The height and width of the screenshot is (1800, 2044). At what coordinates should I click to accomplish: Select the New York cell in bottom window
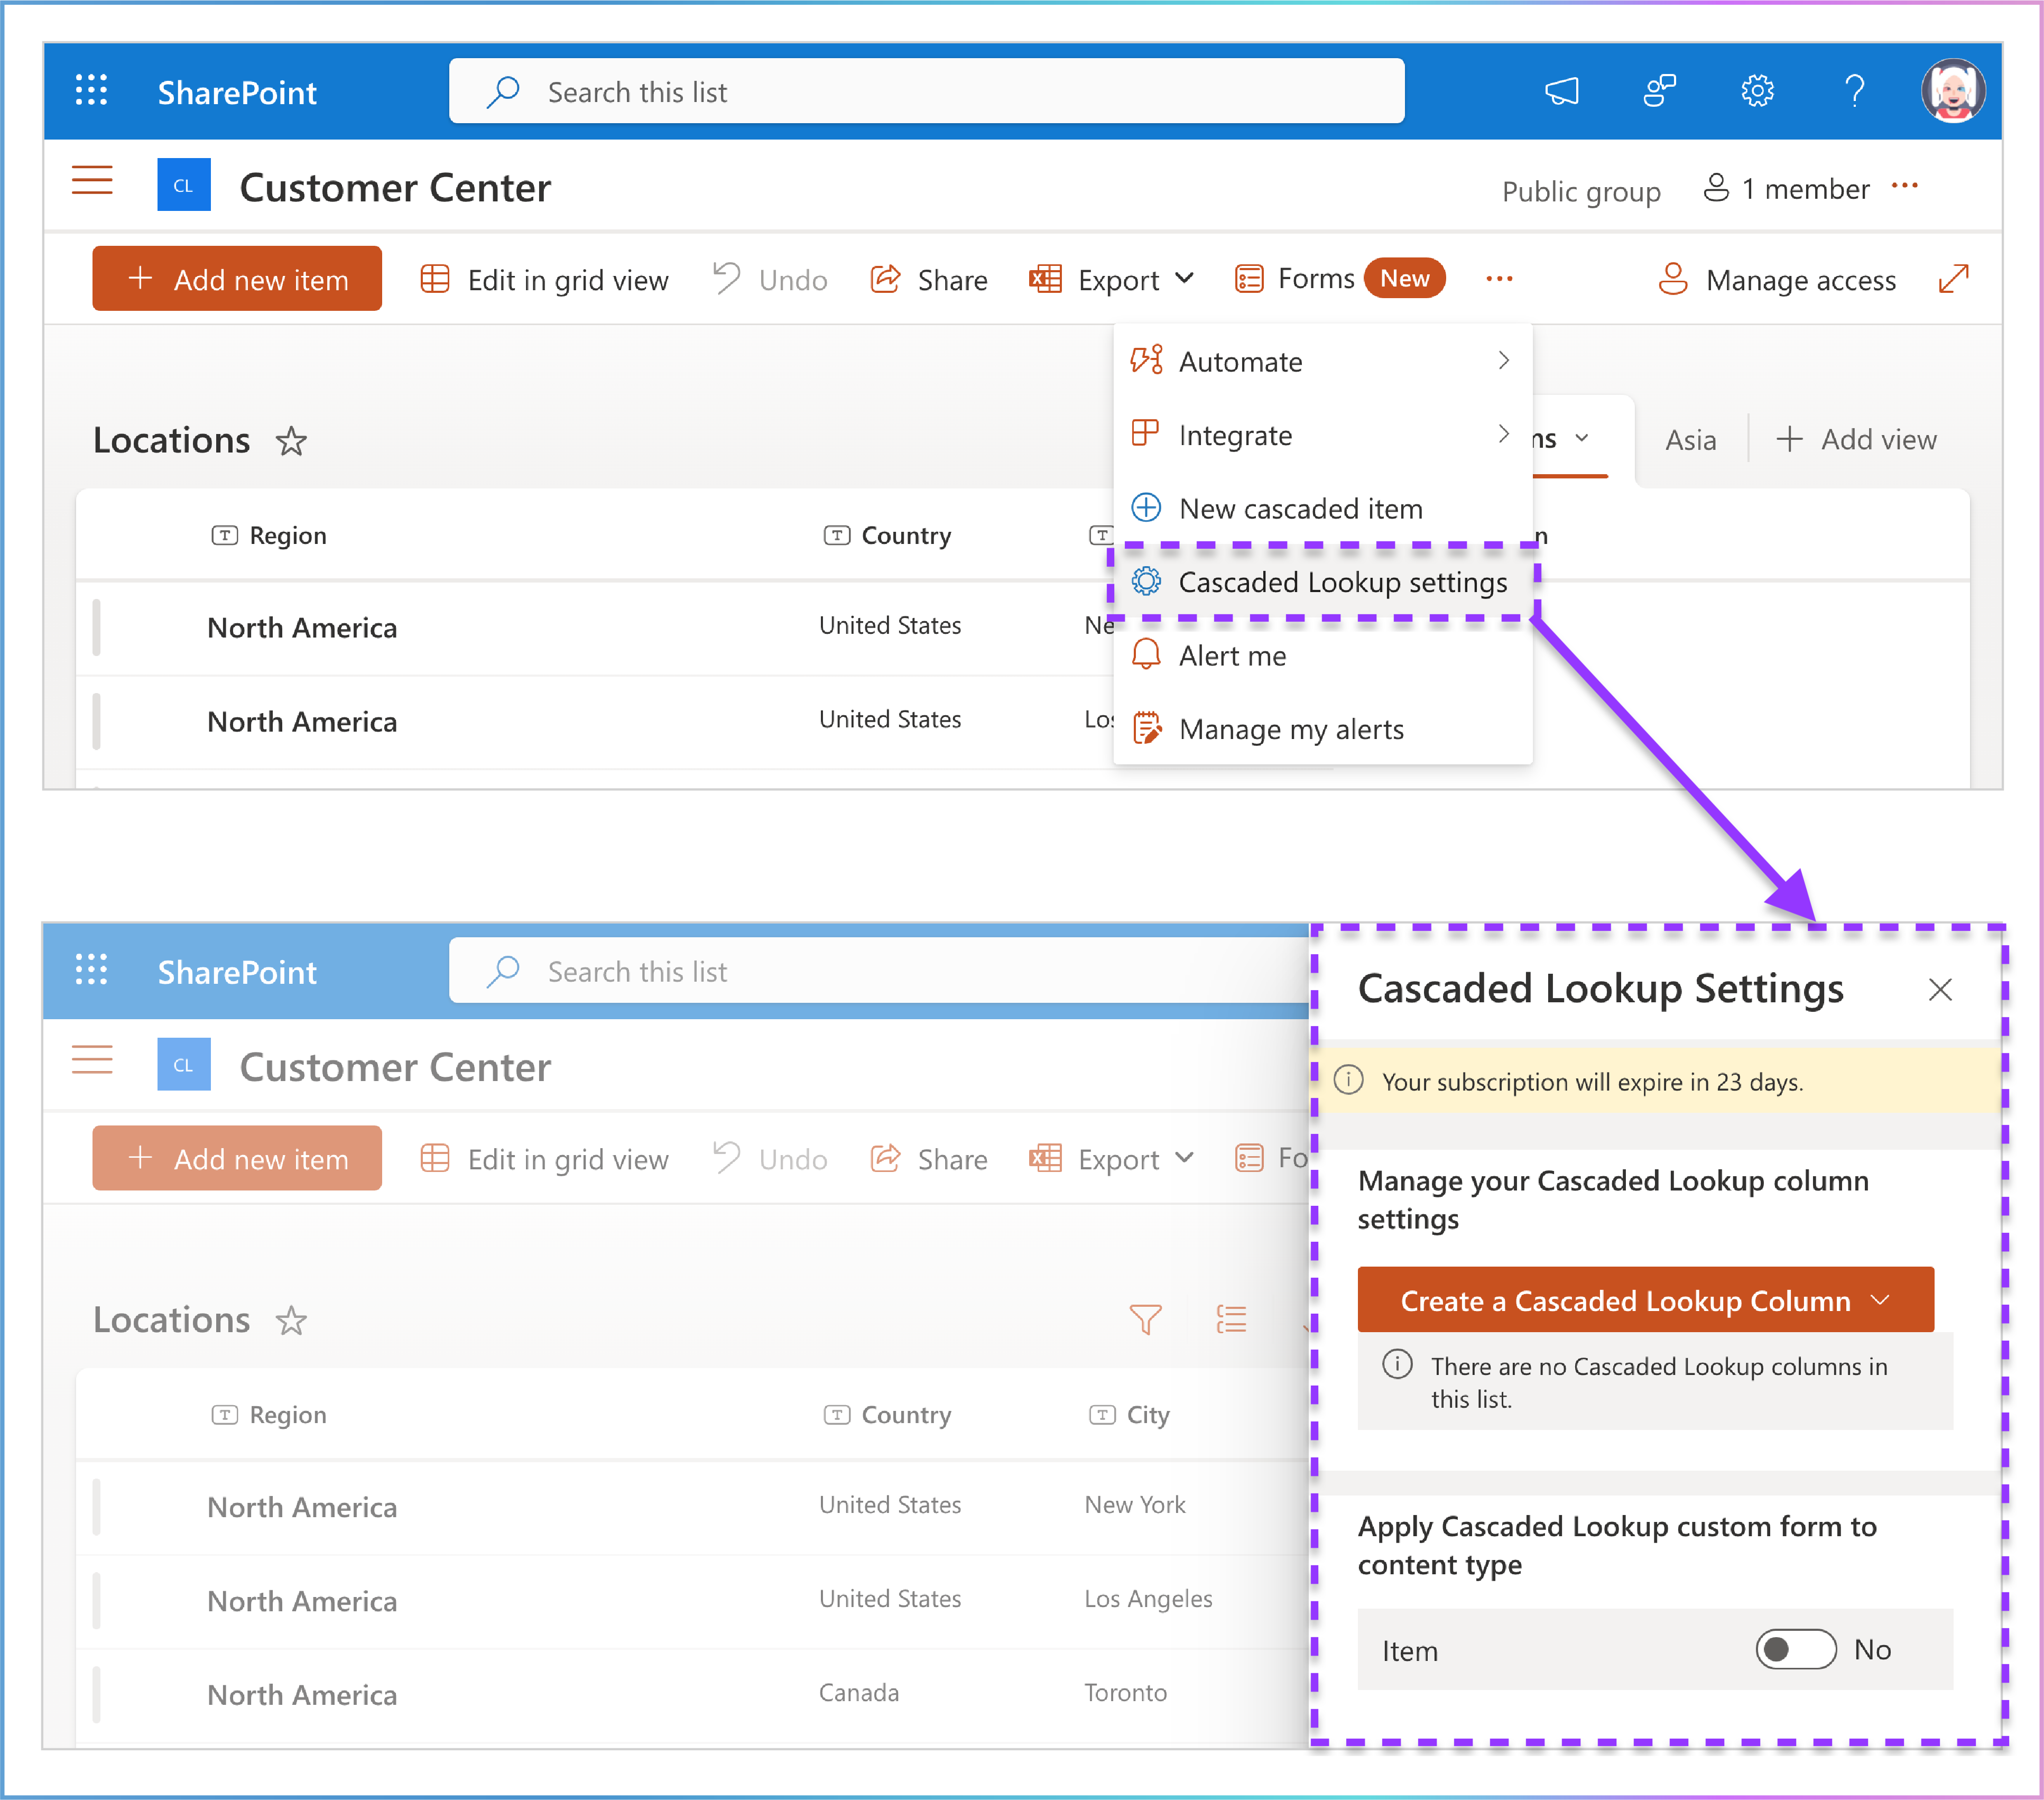[x=1135, y=1505]
